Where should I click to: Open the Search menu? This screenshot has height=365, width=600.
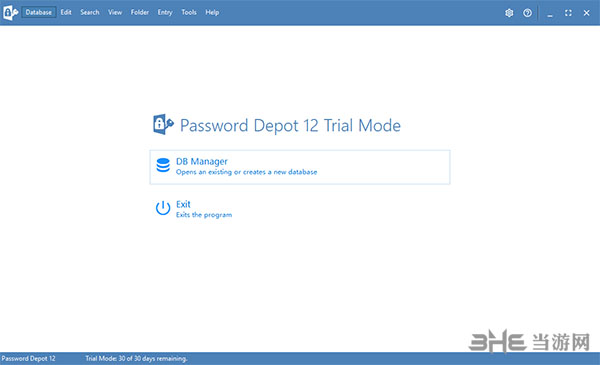[90, 12]
